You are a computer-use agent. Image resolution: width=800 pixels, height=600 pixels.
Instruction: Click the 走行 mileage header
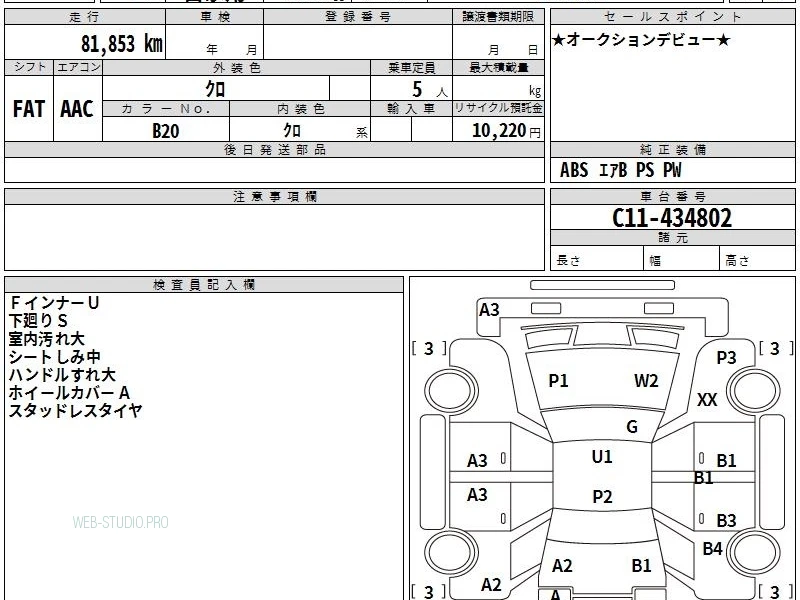tap(85, 17)
